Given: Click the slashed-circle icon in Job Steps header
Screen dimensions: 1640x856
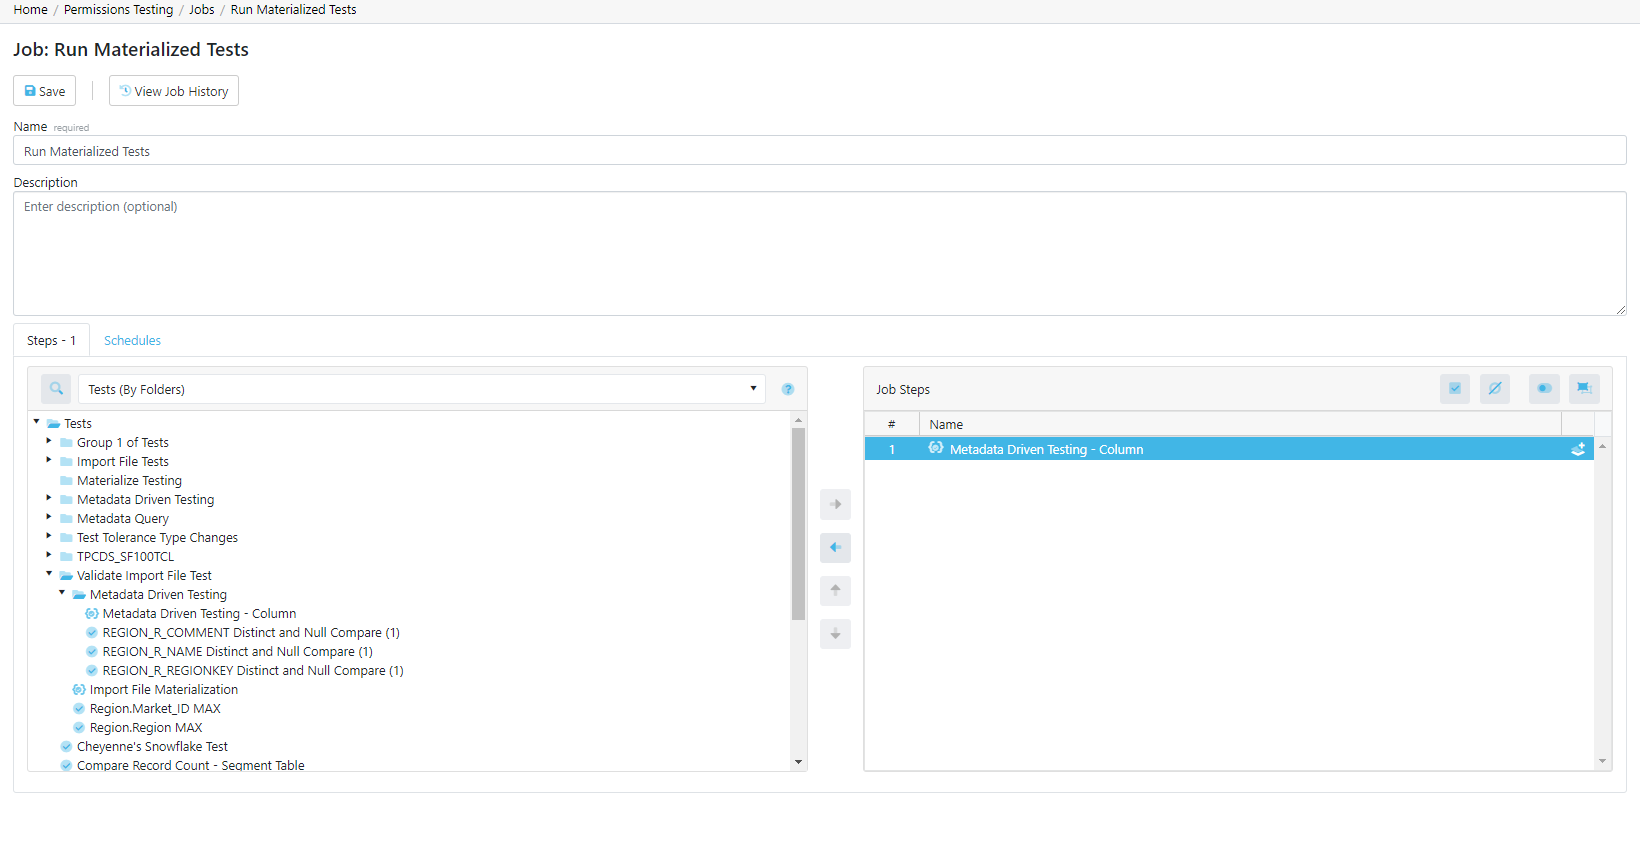Looking at the screenshot, I should (x=1495, y=389).
